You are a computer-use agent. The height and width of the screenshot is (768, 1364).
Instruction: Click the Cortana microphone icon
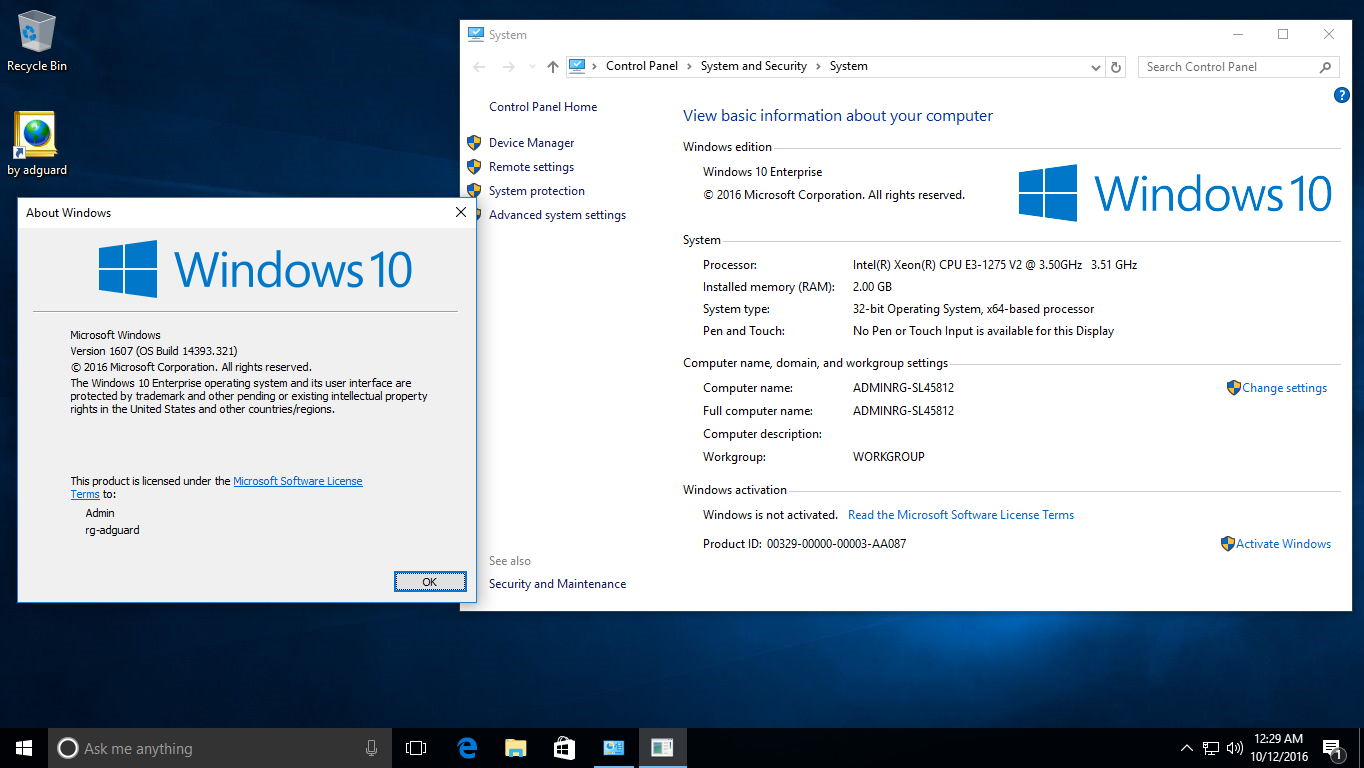[x=371, y=748]
